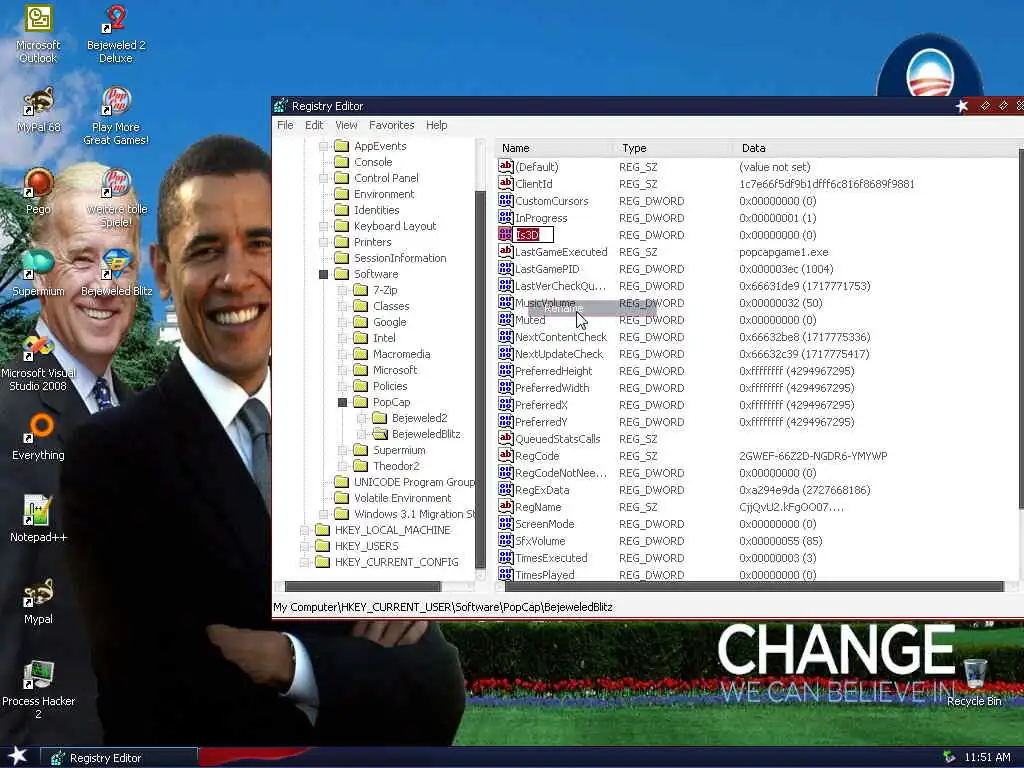Sort values by Type column header
This screenshot has height=768, width=1024.
pos(673,148)
